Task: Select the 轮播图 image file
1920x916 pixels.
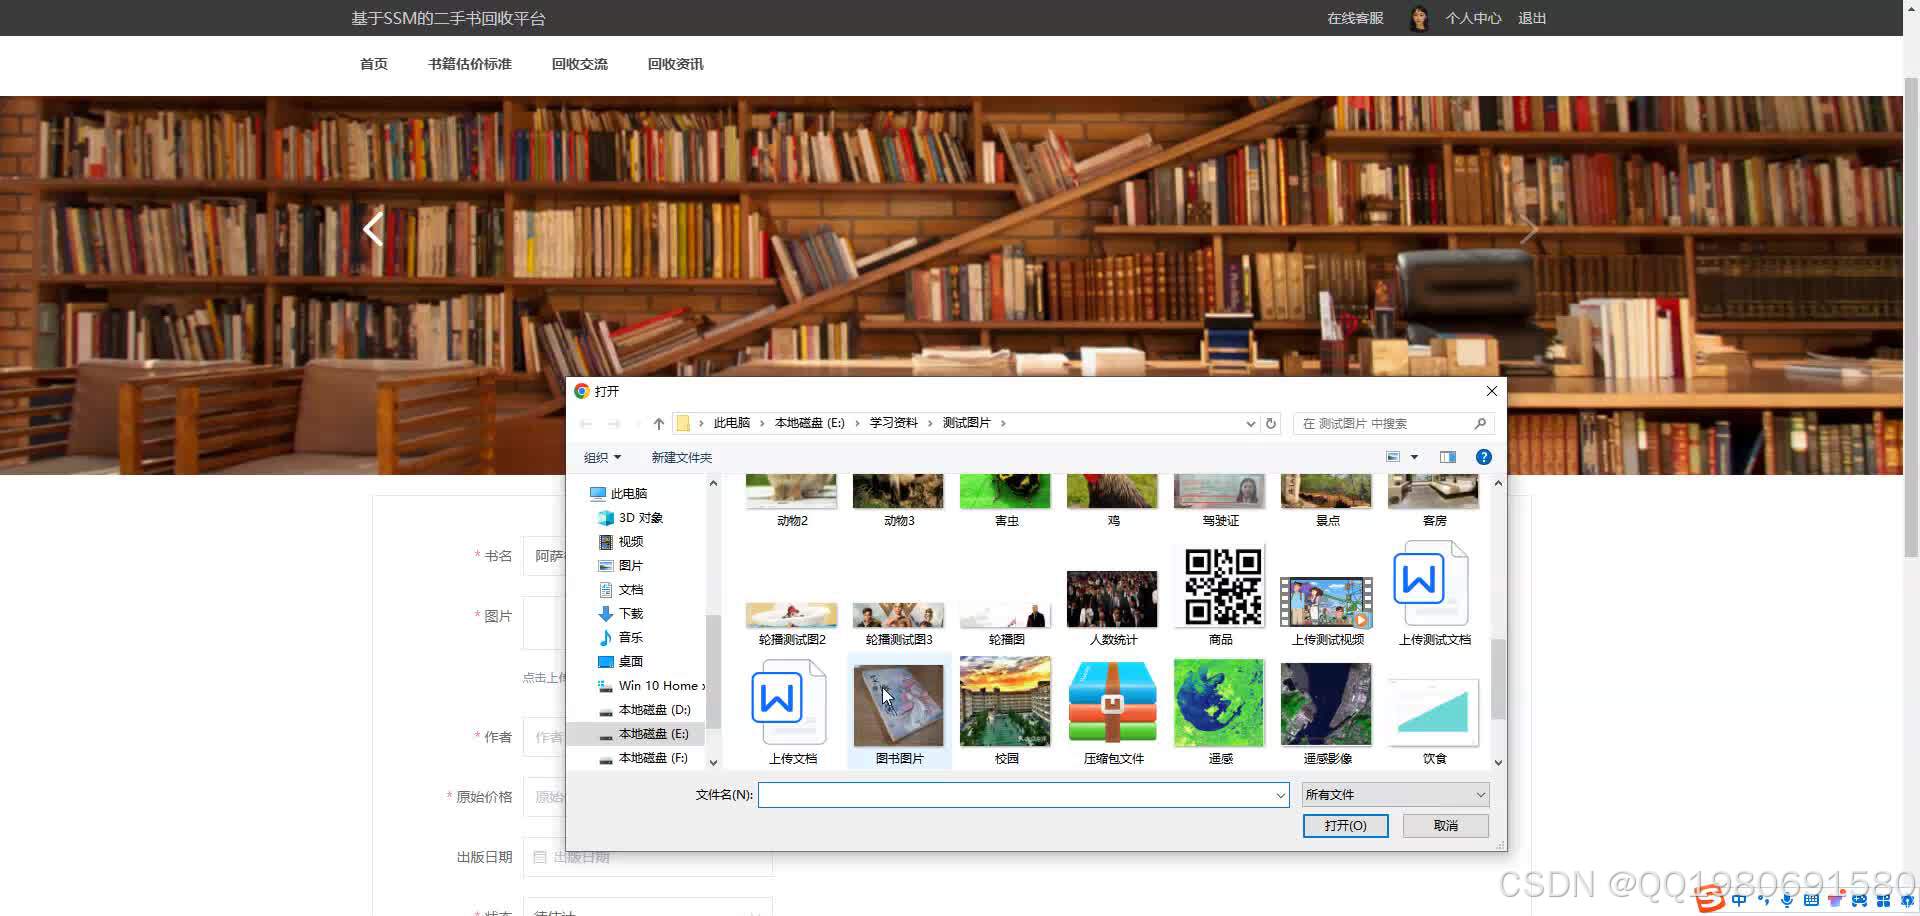Action: pos(1006,623)
